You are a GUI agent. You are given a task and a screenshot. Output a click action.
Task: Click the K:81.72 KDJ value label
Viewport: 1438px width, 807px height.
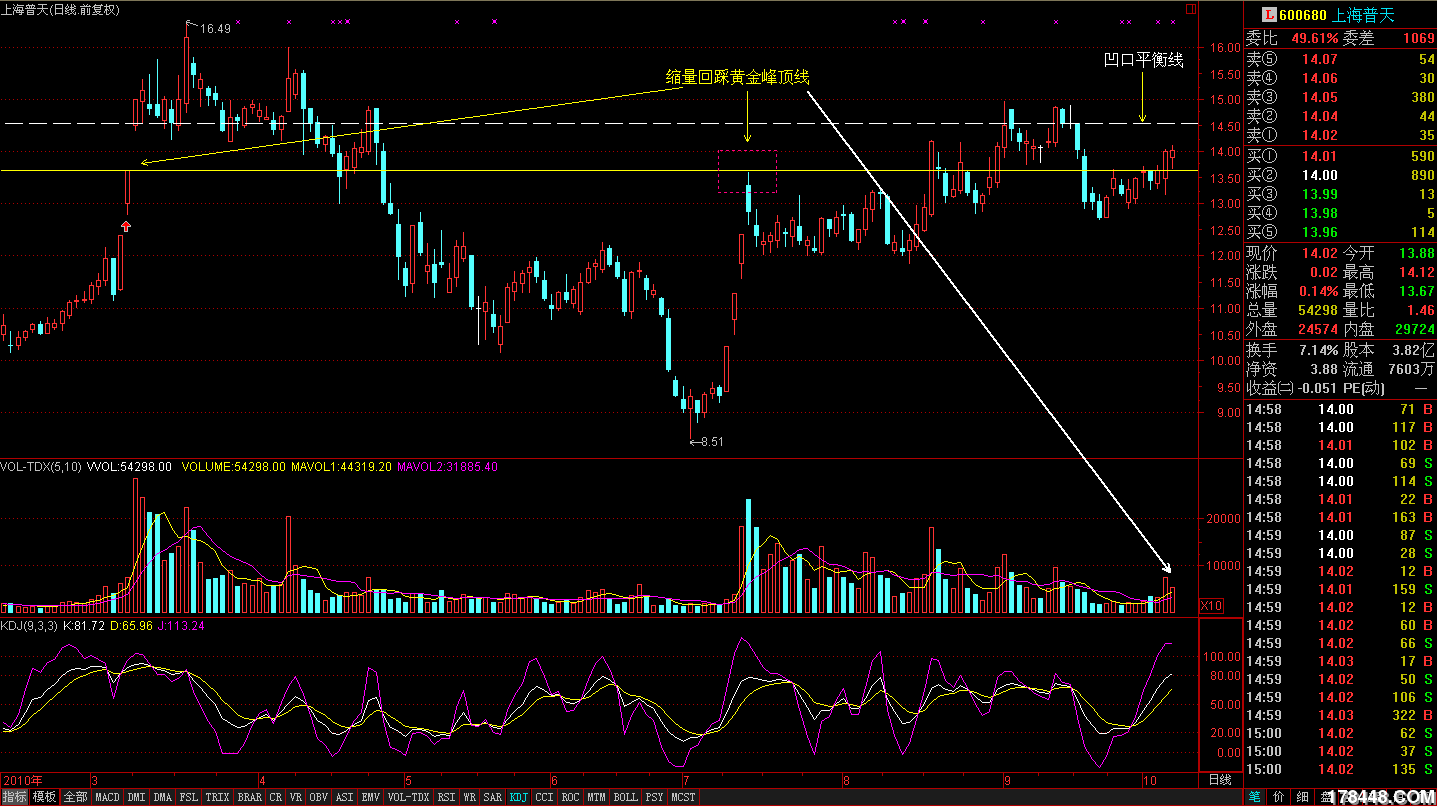pyautogui.click(x=84, y=626)
